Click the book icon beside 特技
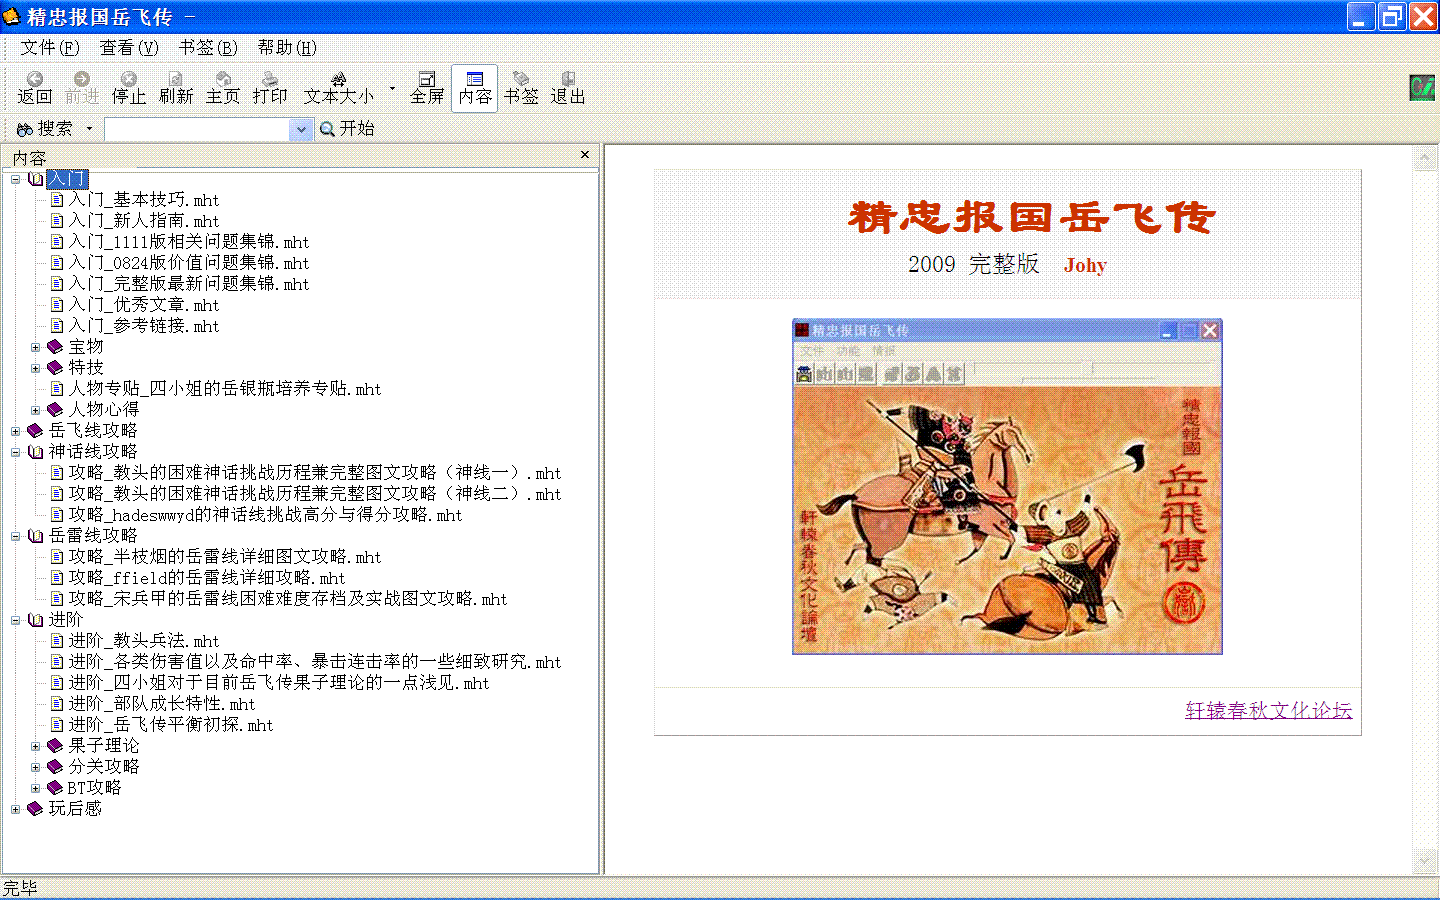 point(55,368)
